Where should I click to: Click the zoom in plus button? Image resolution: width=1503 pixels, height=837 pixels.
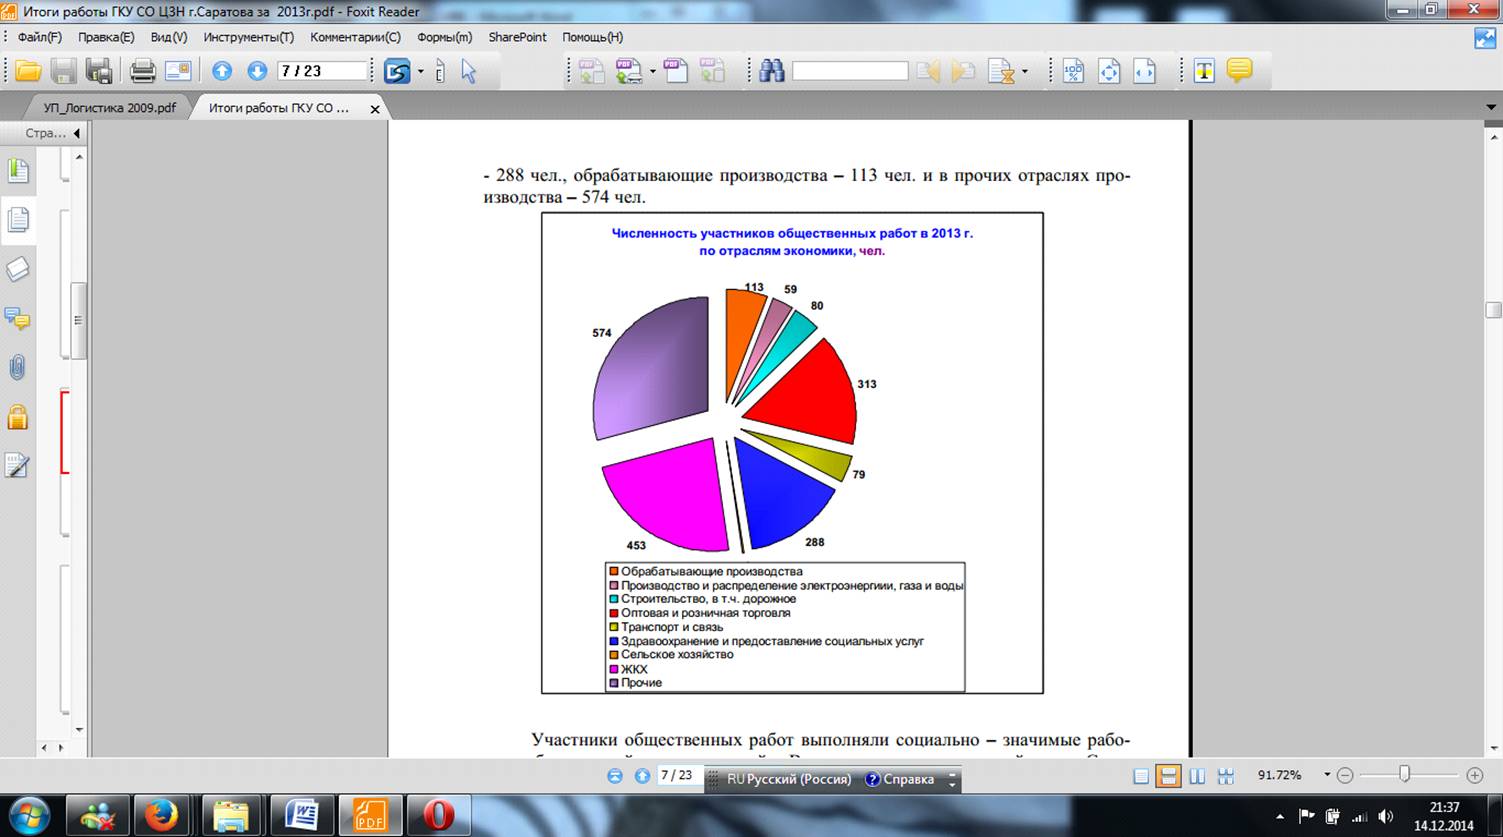[1474, 775]
